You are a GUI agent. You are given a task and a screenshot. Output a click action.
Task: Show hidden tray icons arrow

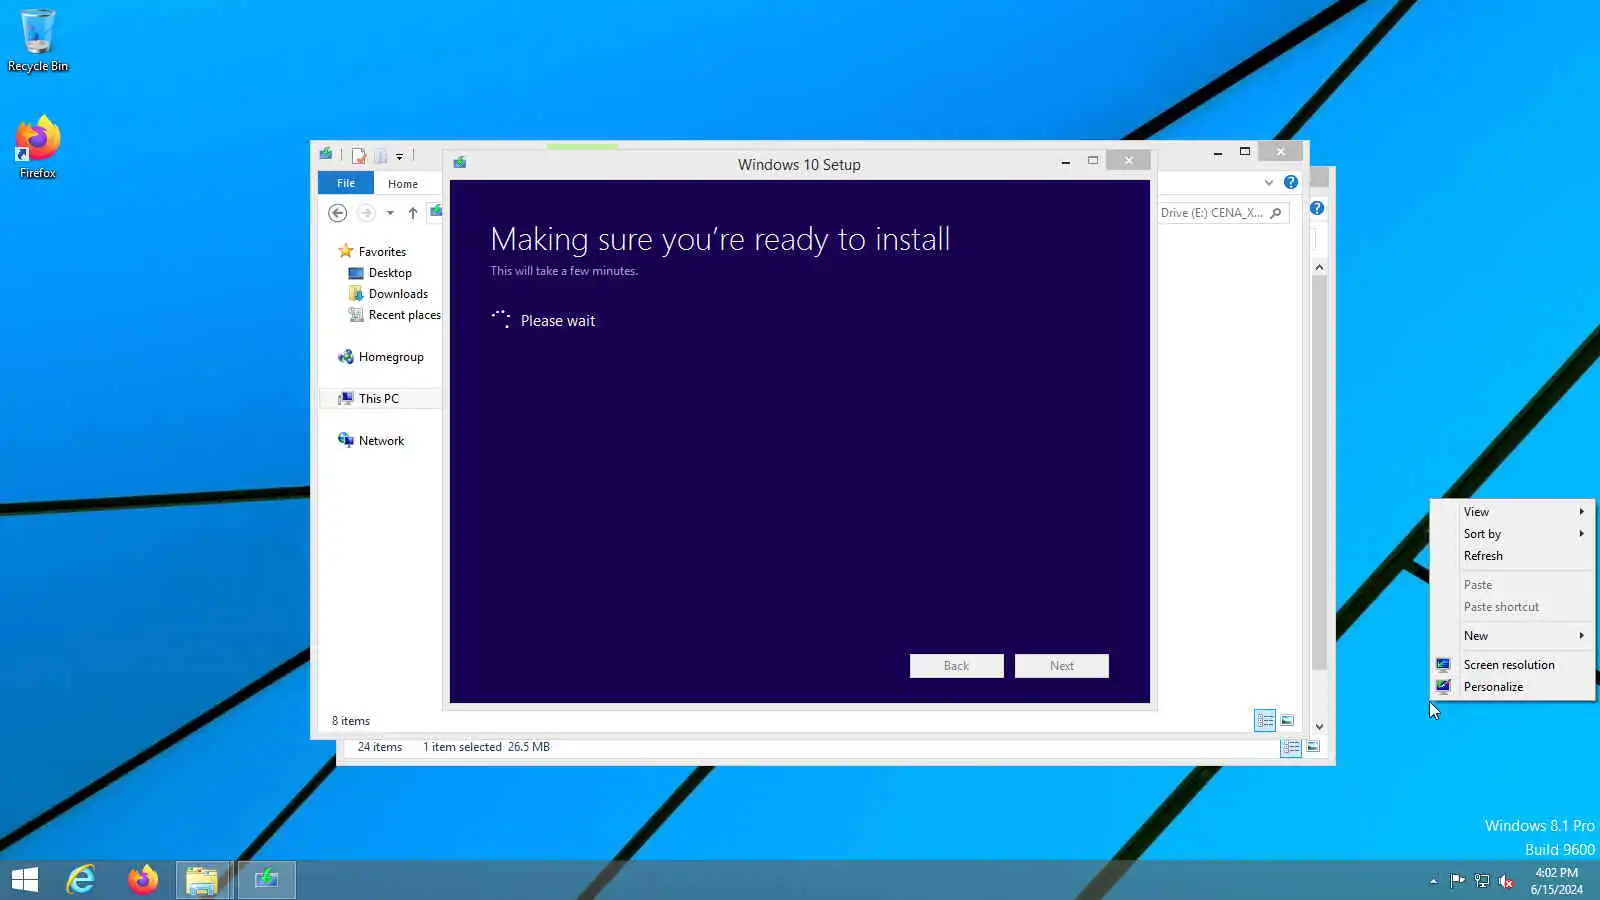pyautogui.click(x=1433, y=881)
